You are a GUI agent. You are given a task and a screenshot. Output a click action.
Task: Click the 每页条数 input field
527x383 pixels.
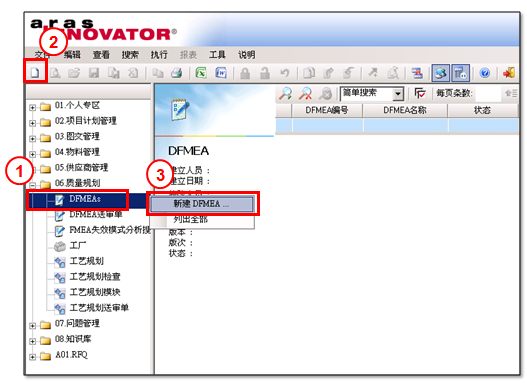pos(488,93)
